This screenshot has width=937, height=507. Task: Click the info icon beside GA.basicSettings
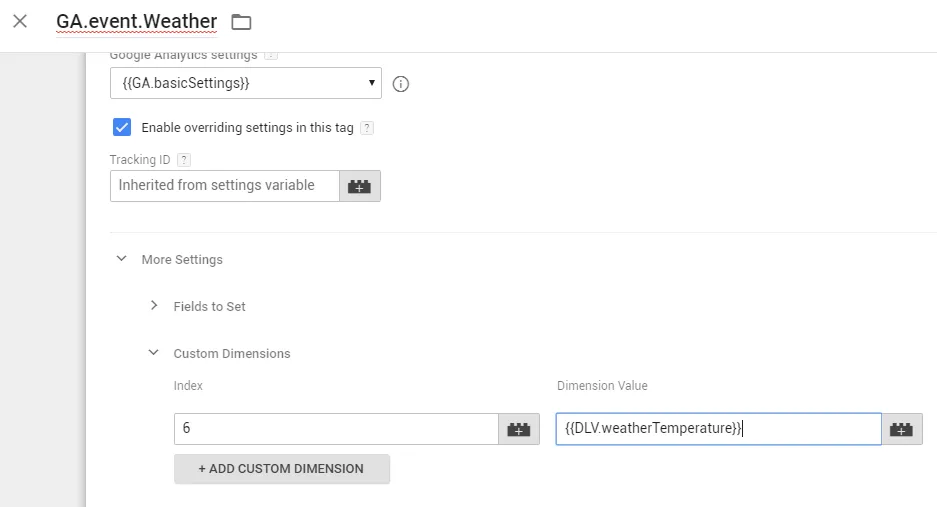coord(400,84)
